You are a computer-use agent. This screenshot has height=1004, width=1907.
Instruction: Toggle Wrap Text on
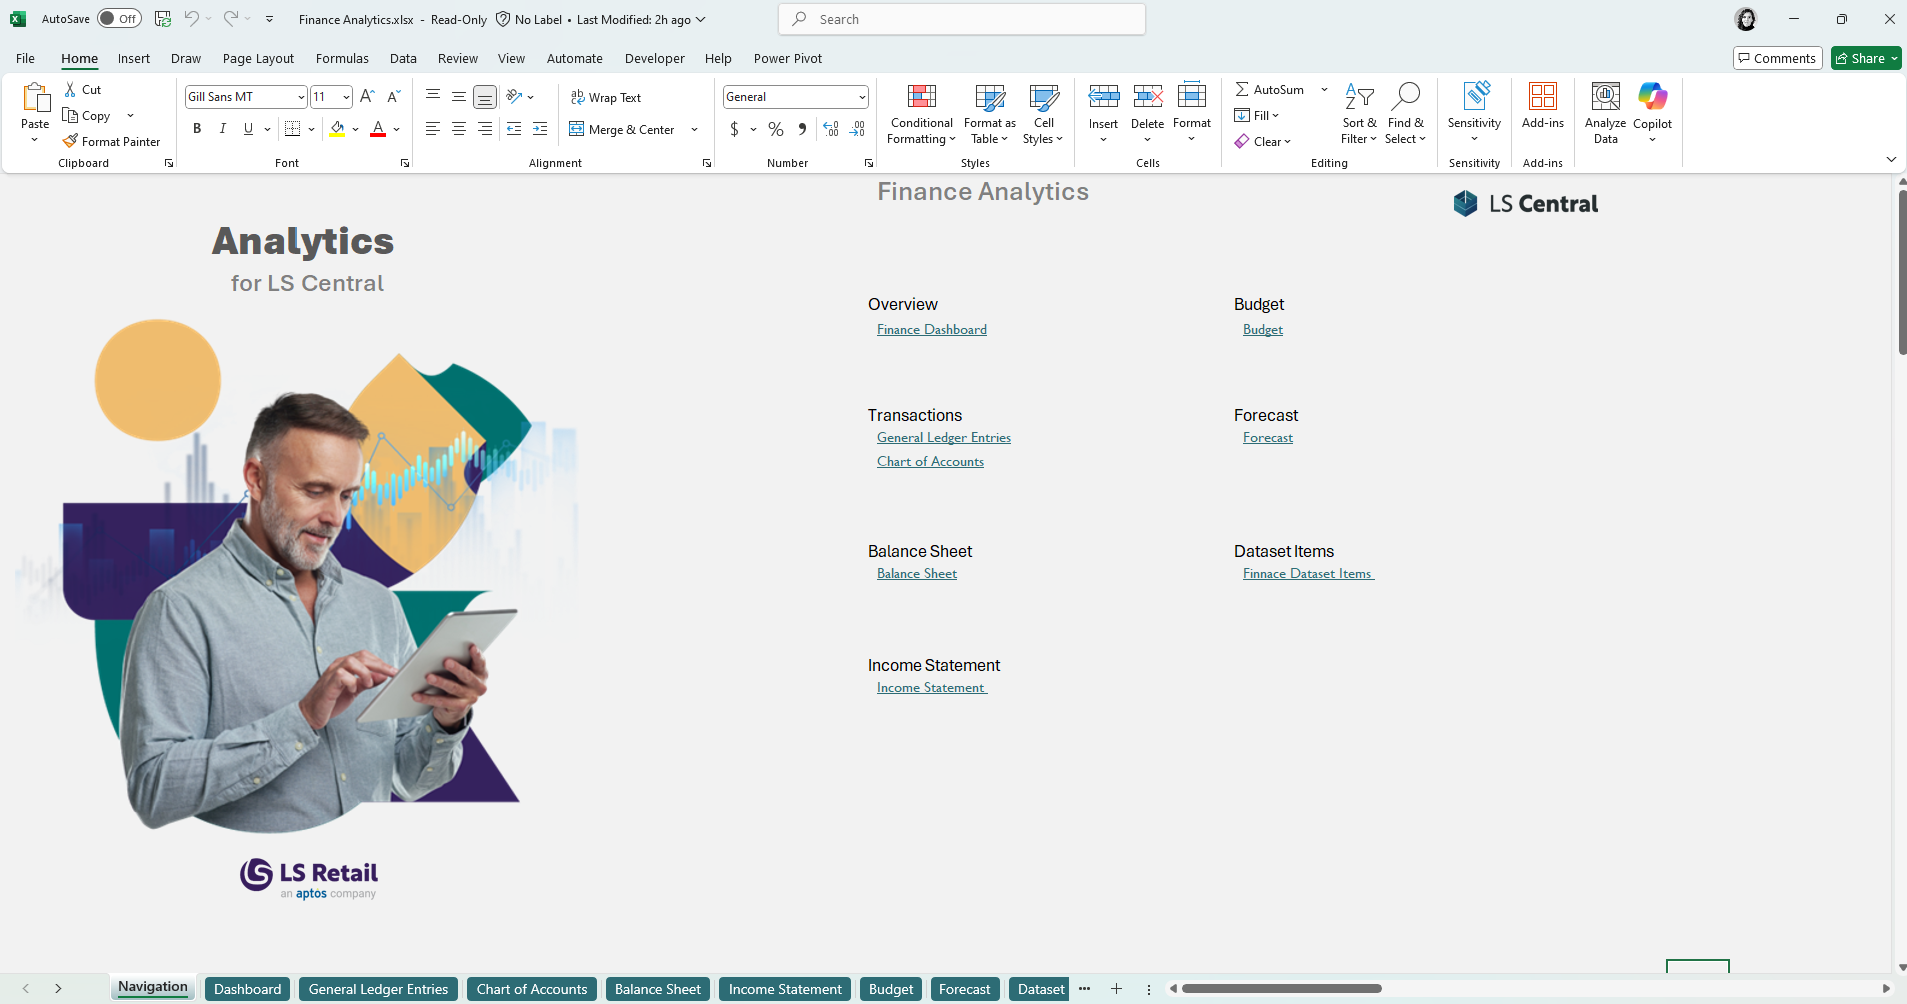click(x=606, y=97)
